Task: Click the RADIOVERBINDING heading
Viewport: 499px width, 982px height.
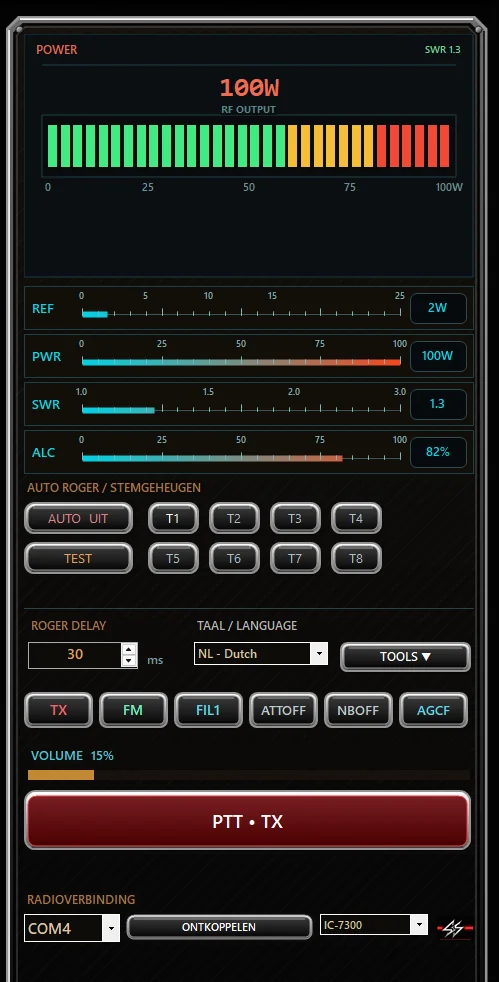Action: click(x=81, y=899)
